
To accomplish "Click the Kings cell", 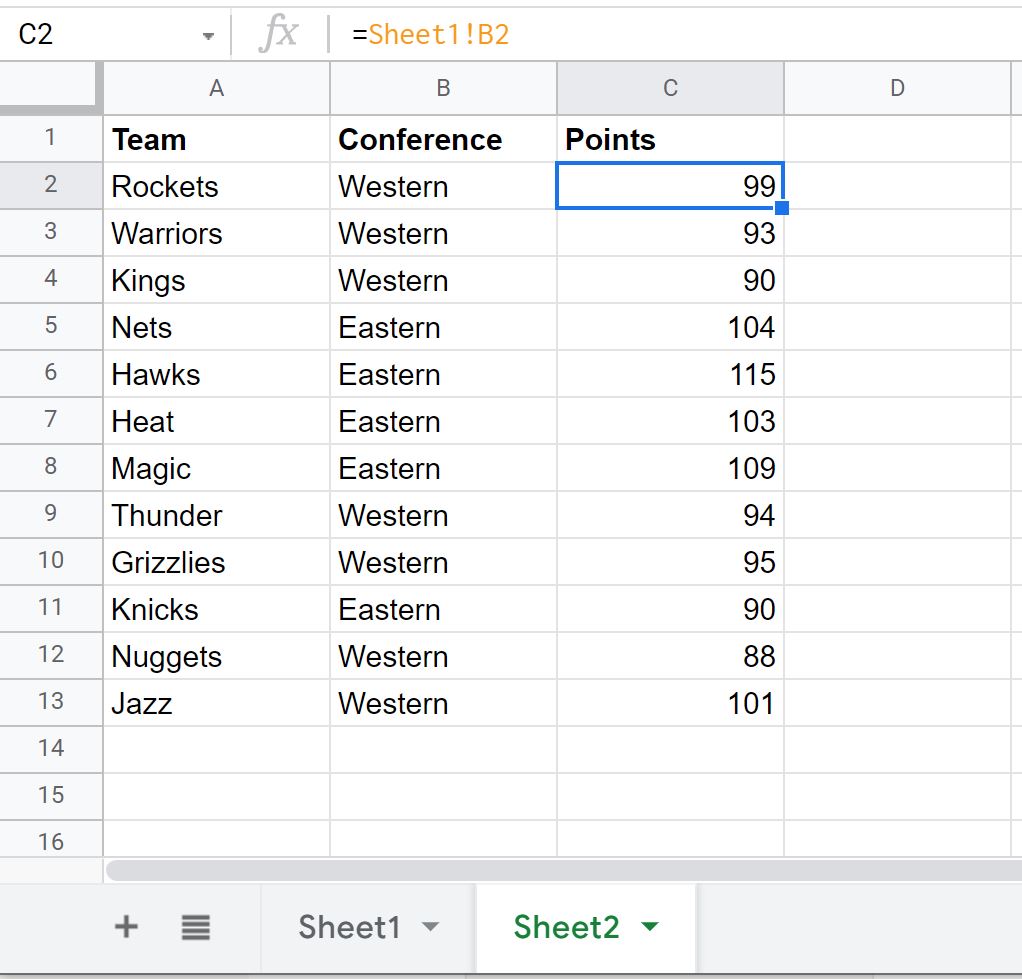I will pos(216,280).
